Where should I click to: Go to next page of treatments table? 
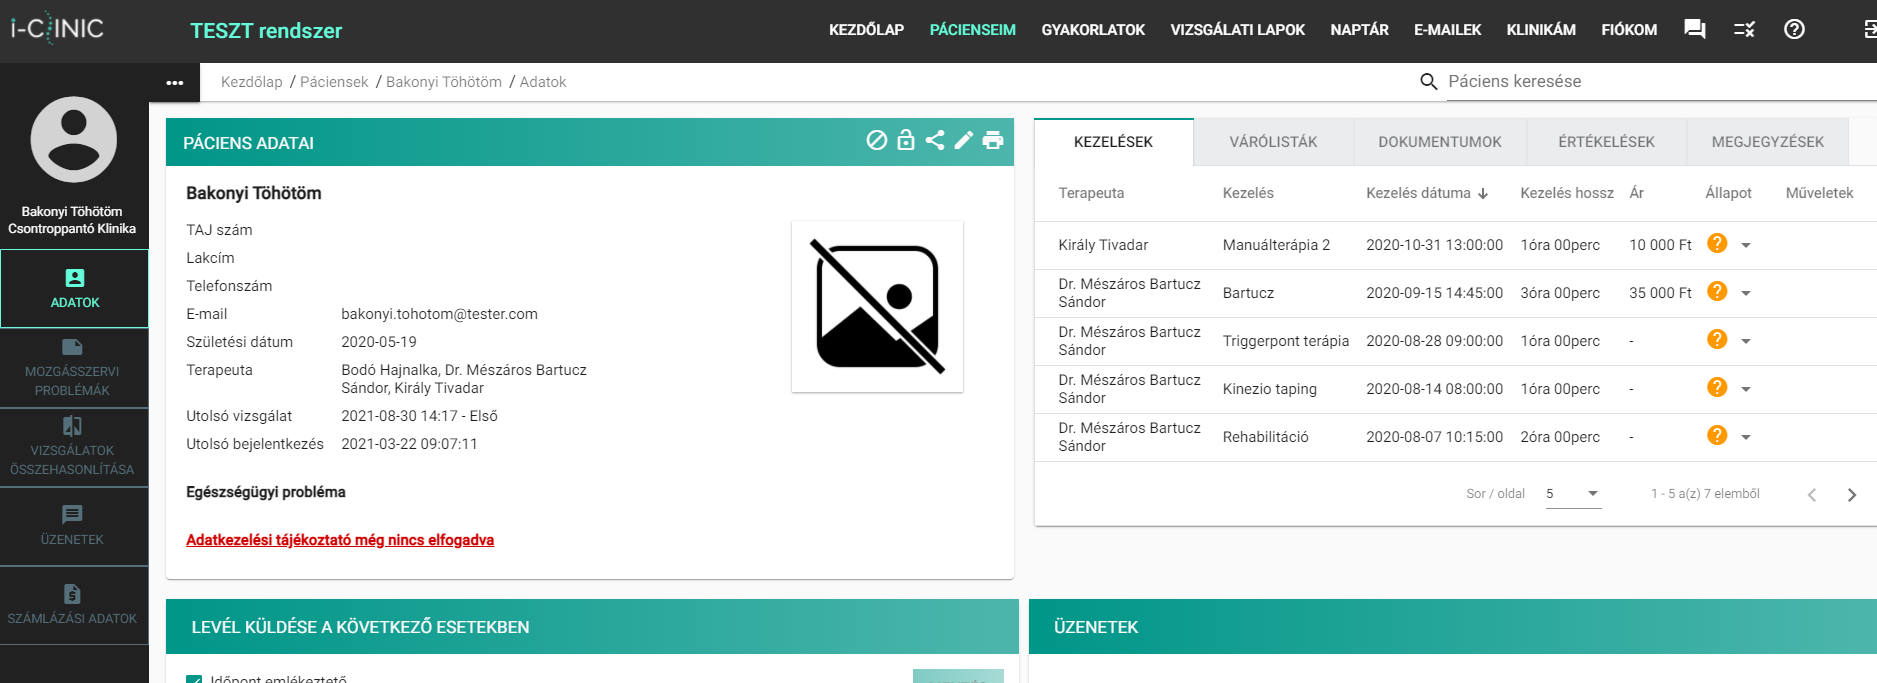tap(1851, 495)
